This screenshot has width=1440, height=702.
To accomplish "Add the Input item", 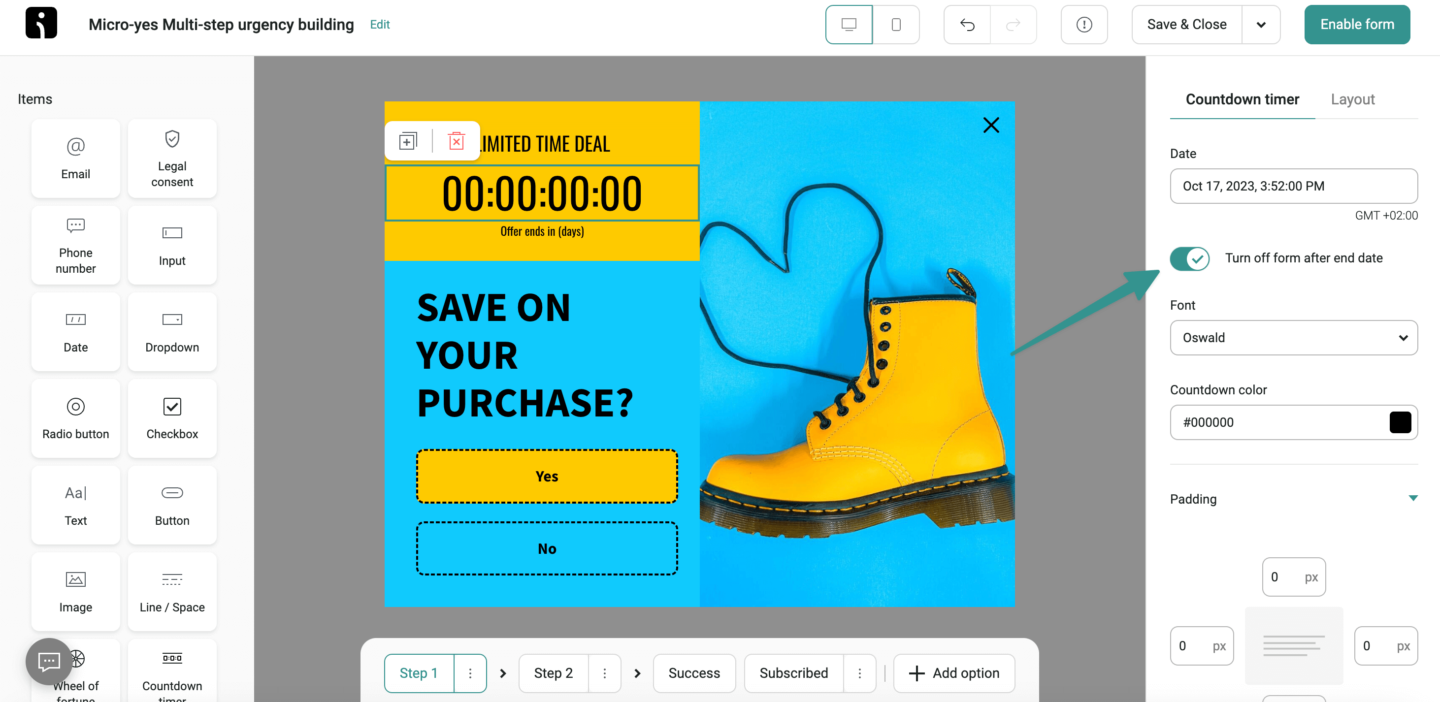I will pyautogui.click(x=172, y=245).
